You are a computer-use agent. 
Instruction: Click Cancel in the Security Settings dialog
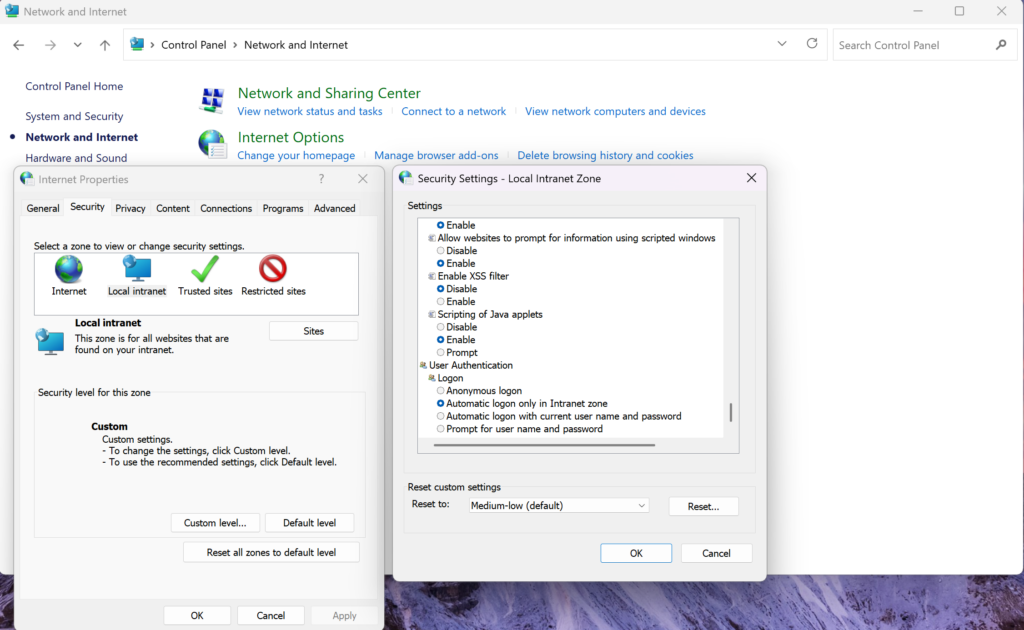coord(716,553)
